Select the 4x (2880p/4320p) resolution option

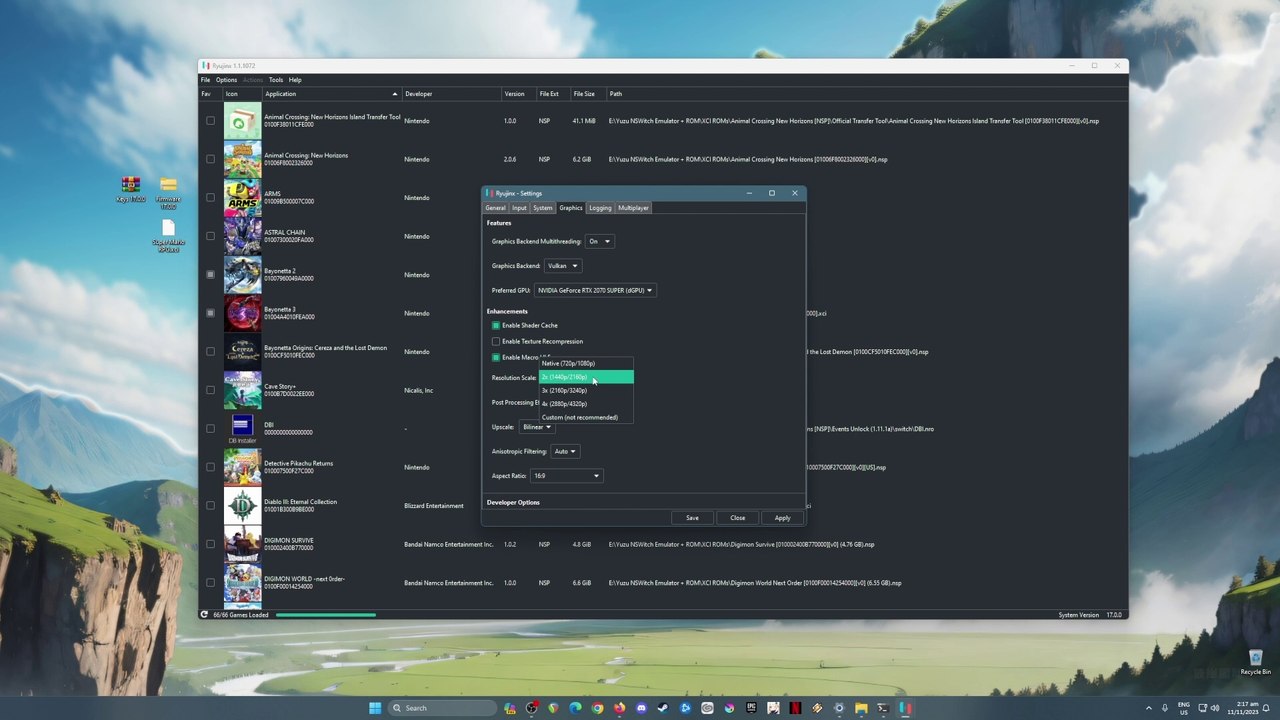[586, 404]
